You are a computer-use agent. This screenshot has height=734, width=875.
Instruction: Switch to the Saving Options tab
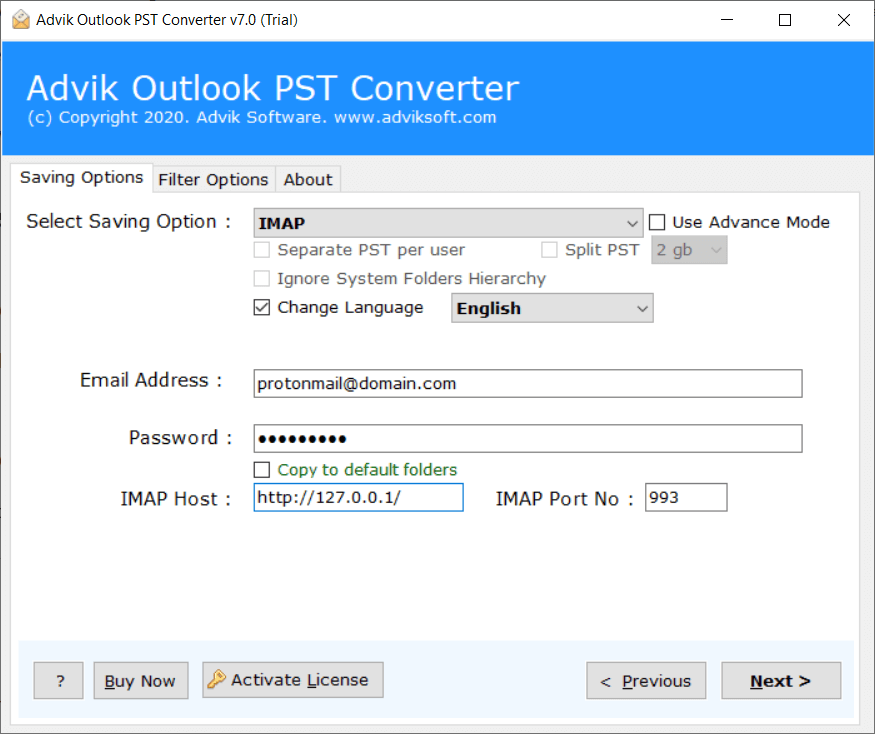pyautogui.click(x=81, y=177)
